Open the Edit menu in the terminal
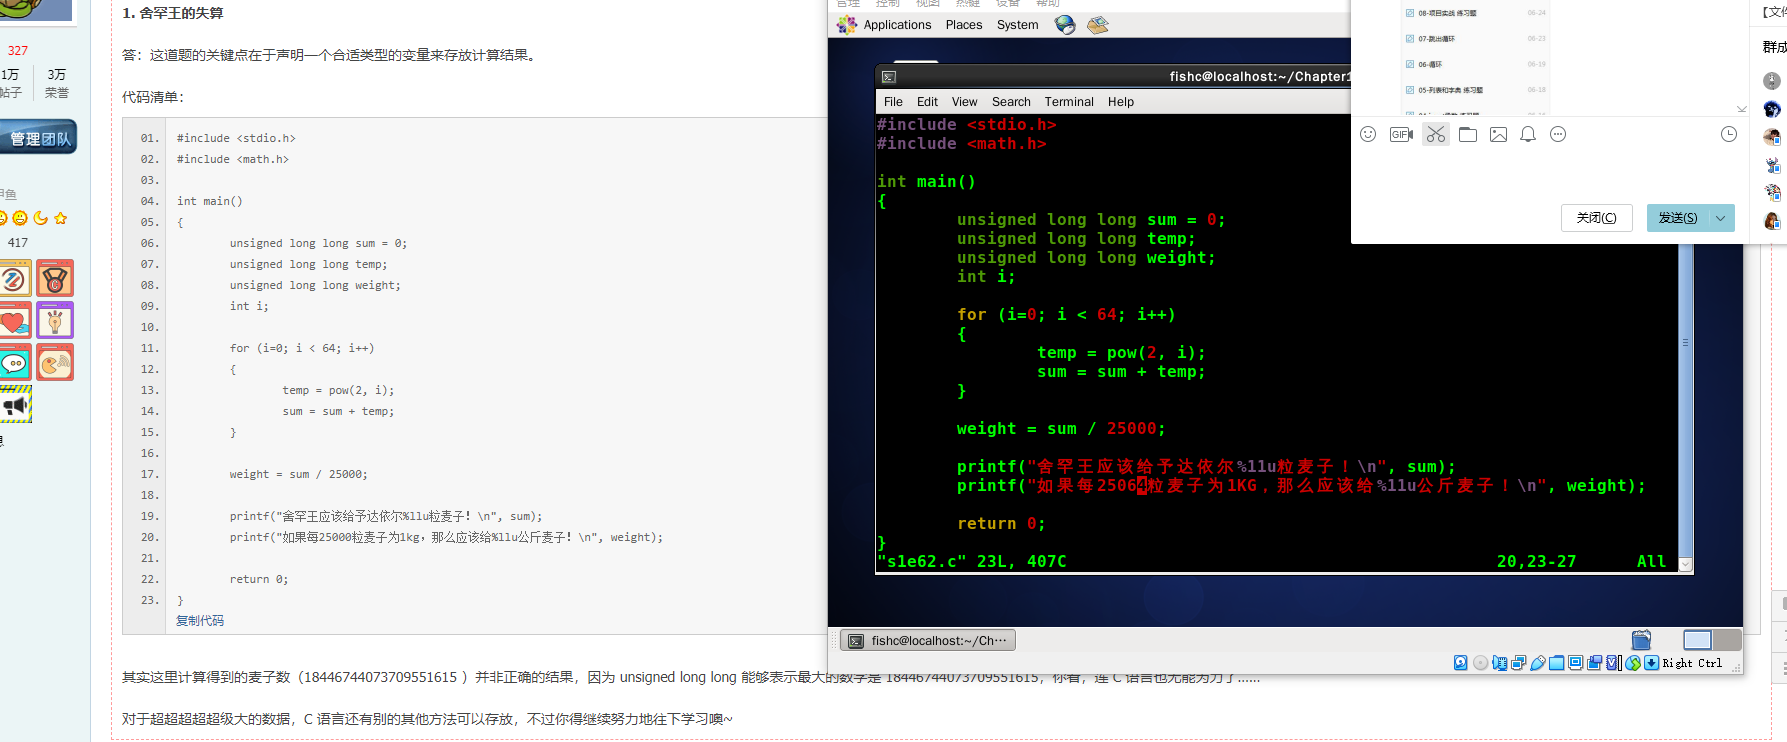The image size is (1787, 742). 927,102
